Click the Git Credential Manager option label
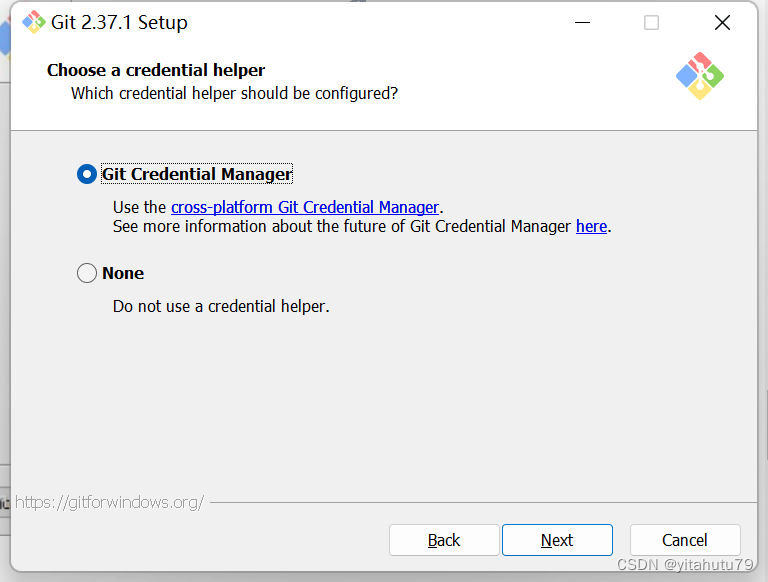This screenshot has height=582, width=768. coord(197,174)
